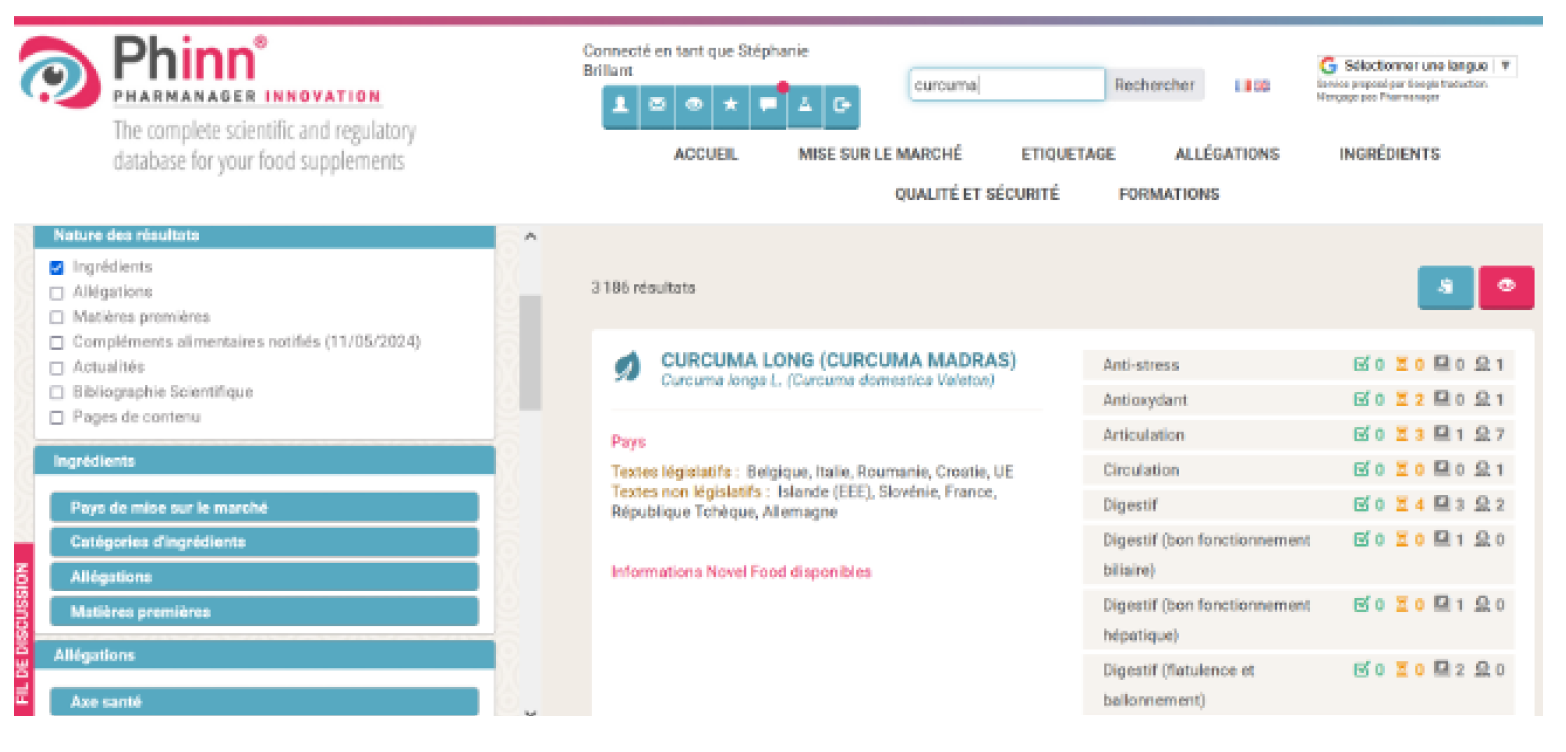Check the Bibliographie Scientifique checkbox

click(x=57, y=393)
